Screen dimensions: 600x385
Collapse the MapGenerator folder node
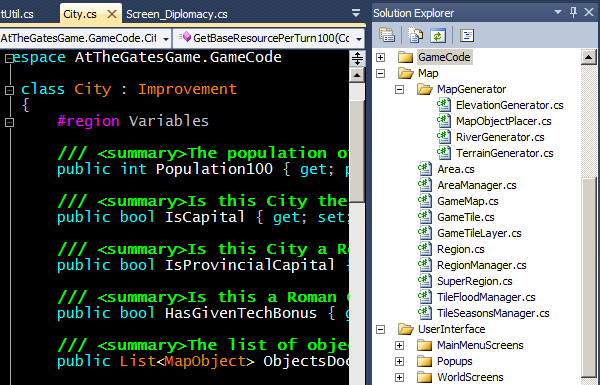(x=399, y=90)
